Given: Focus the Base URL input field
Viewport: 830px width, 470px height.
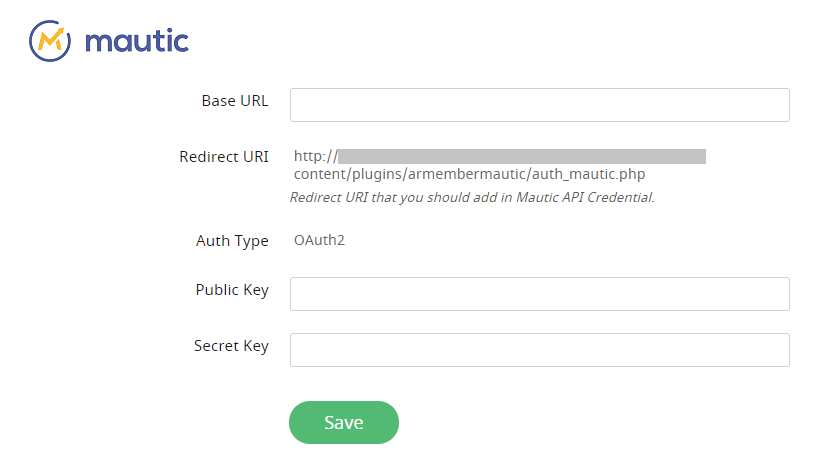Looking at the screenshot, I should click(539, 105).
